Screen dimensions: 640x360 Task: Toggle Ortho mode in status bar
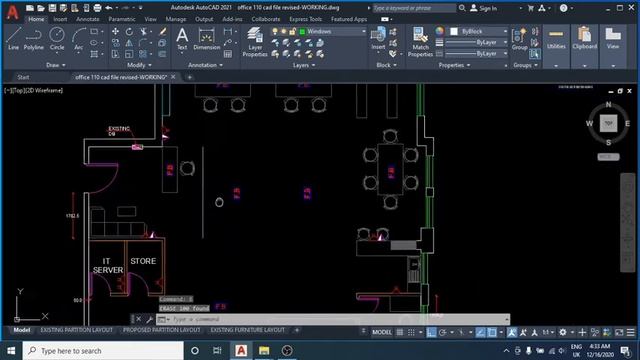(x=431, y=333)
